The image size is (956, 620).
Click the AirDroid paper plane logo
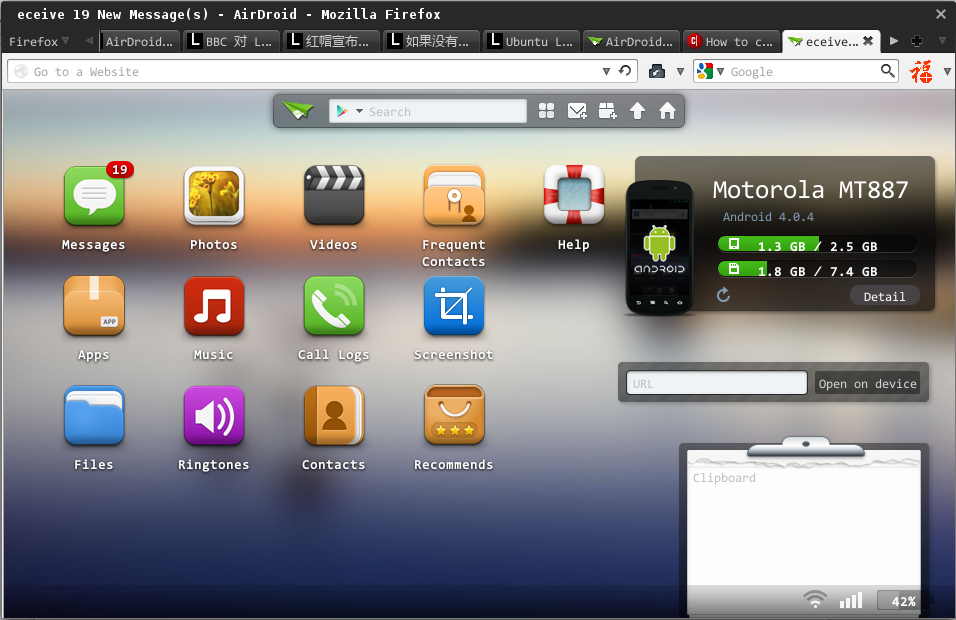tap(298, 111)
